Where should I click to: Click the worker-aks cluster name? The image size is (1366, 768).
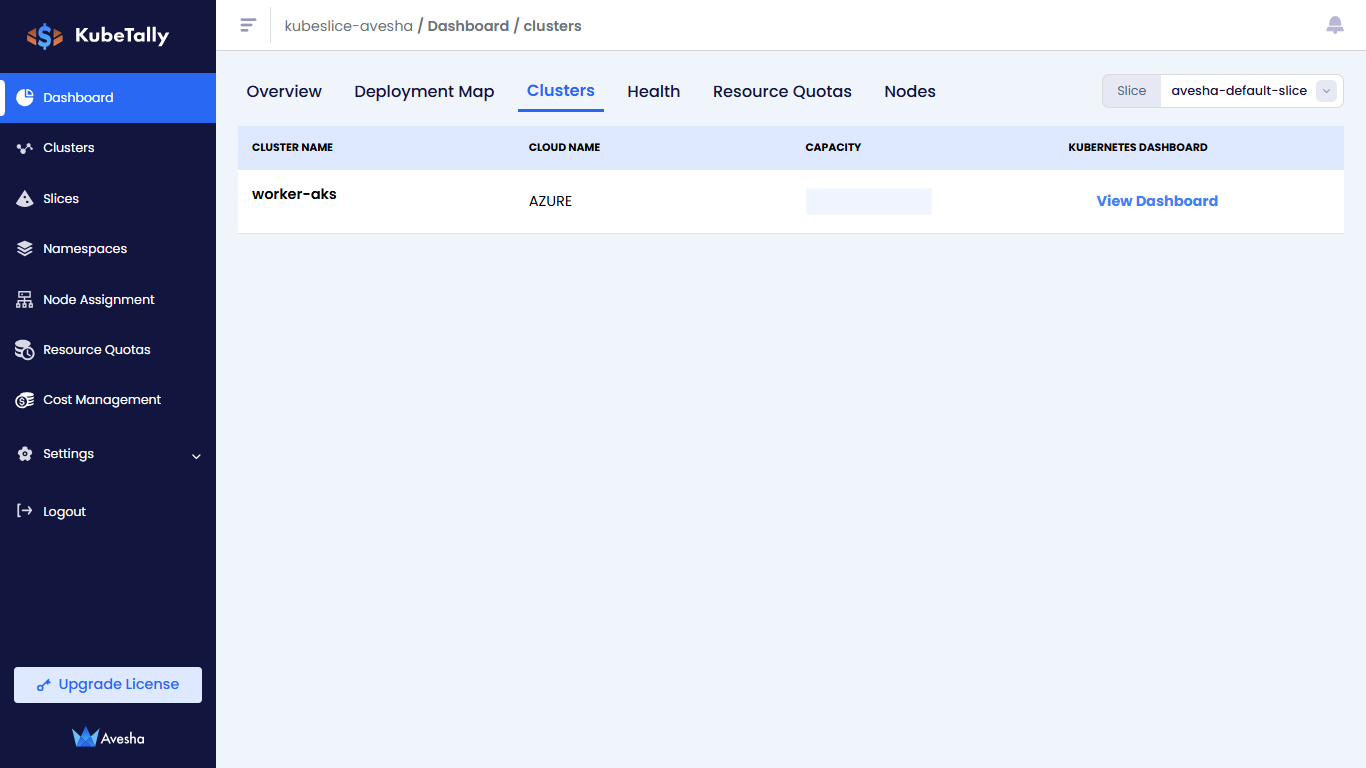pyautogui.click(x=294, y=194)
